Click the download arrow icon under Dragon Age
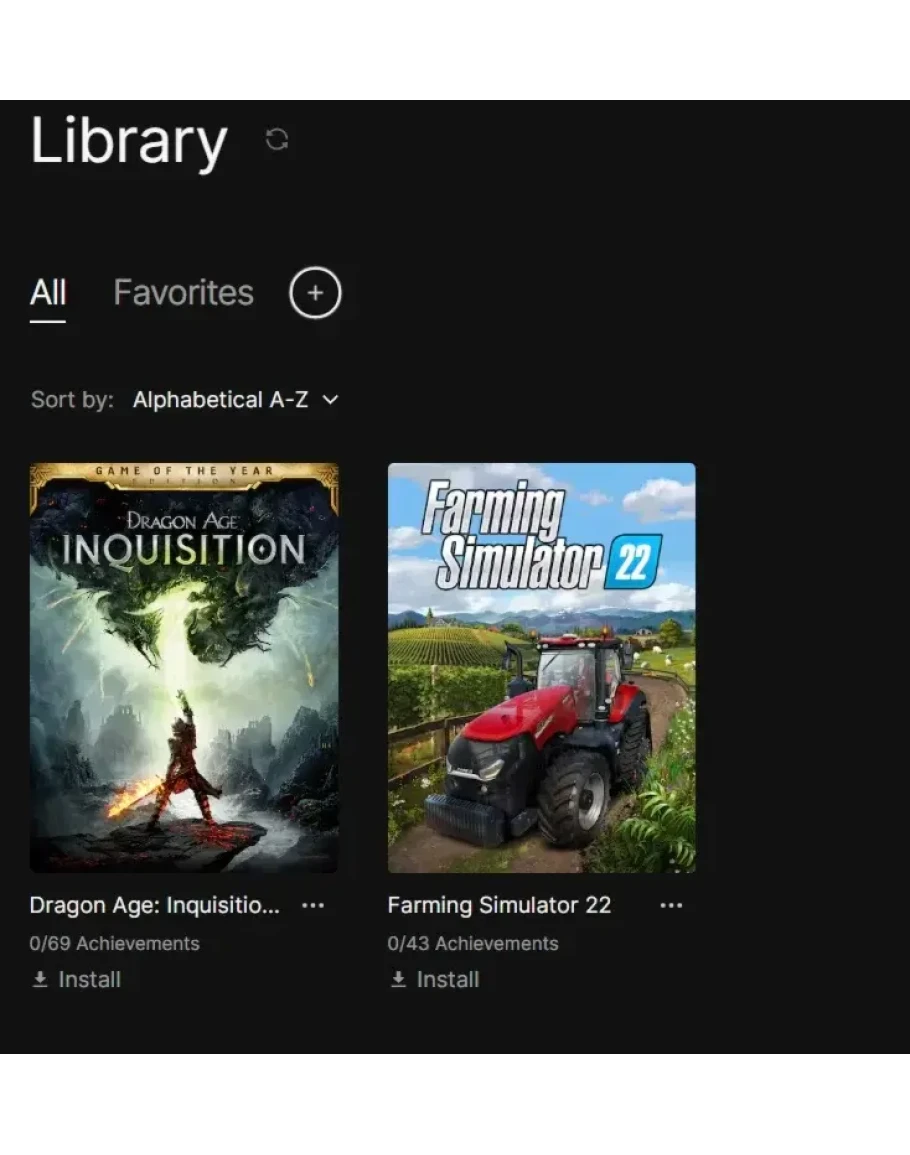The height and width of the screenshot is (1155, 910). coord(41,979)
